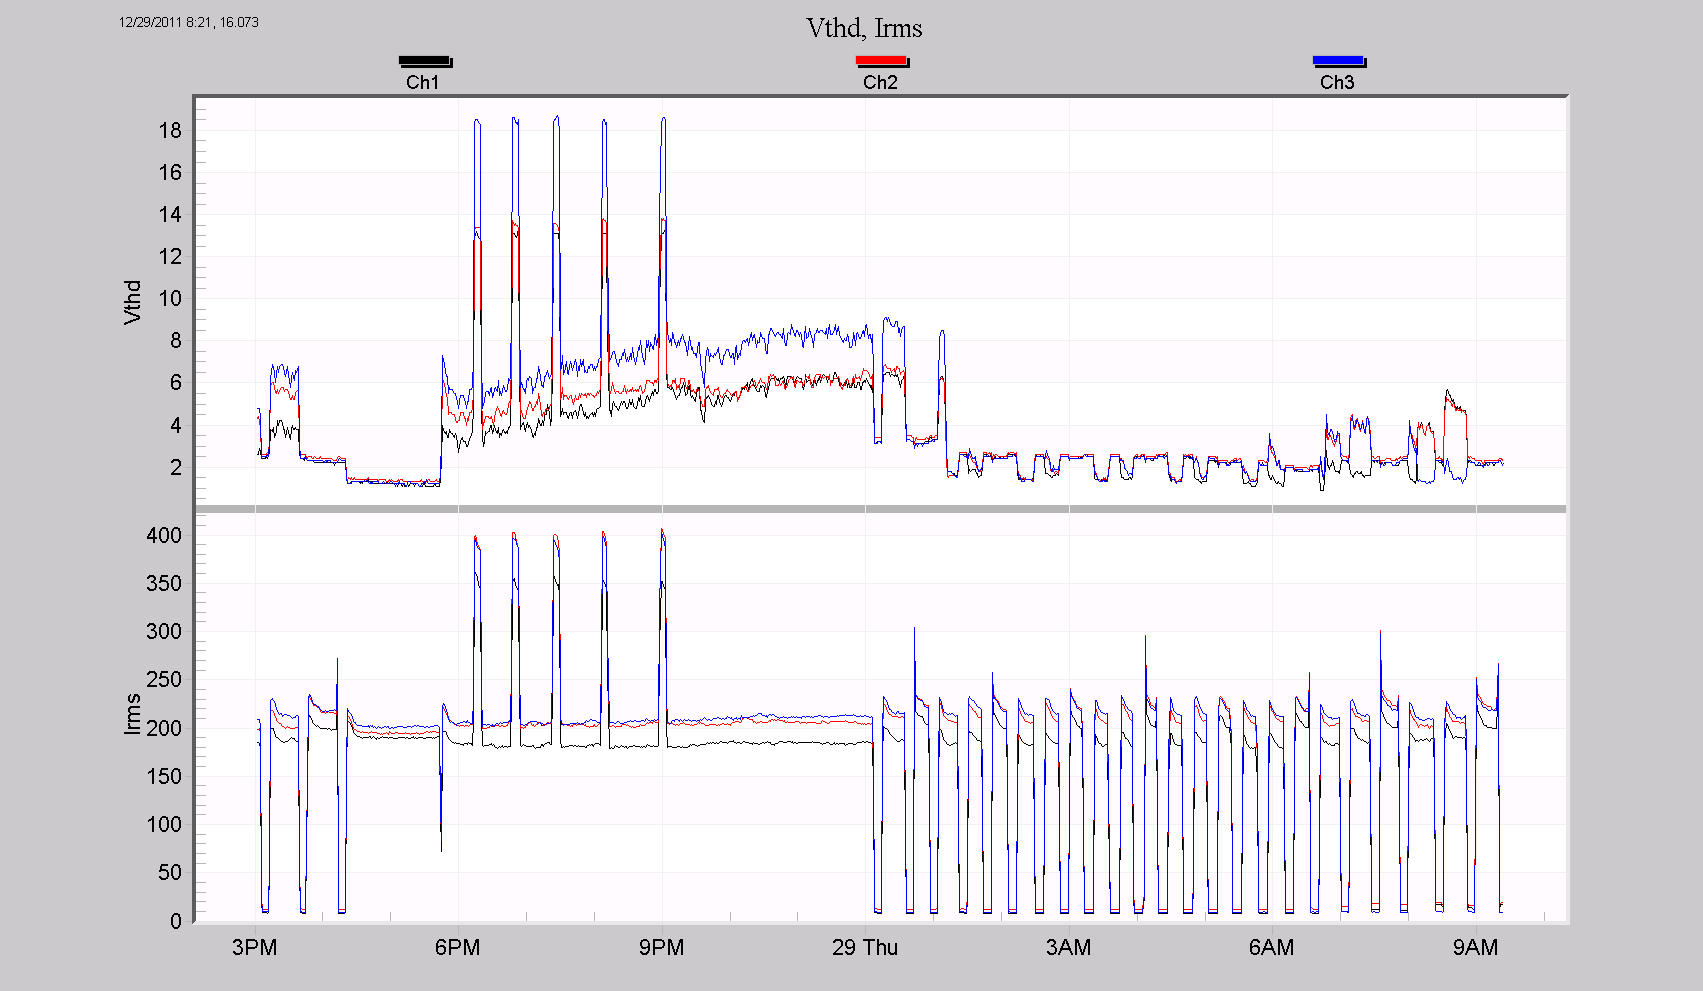Click the '9AM' label on the time axis

click(x=1477, y=947)
